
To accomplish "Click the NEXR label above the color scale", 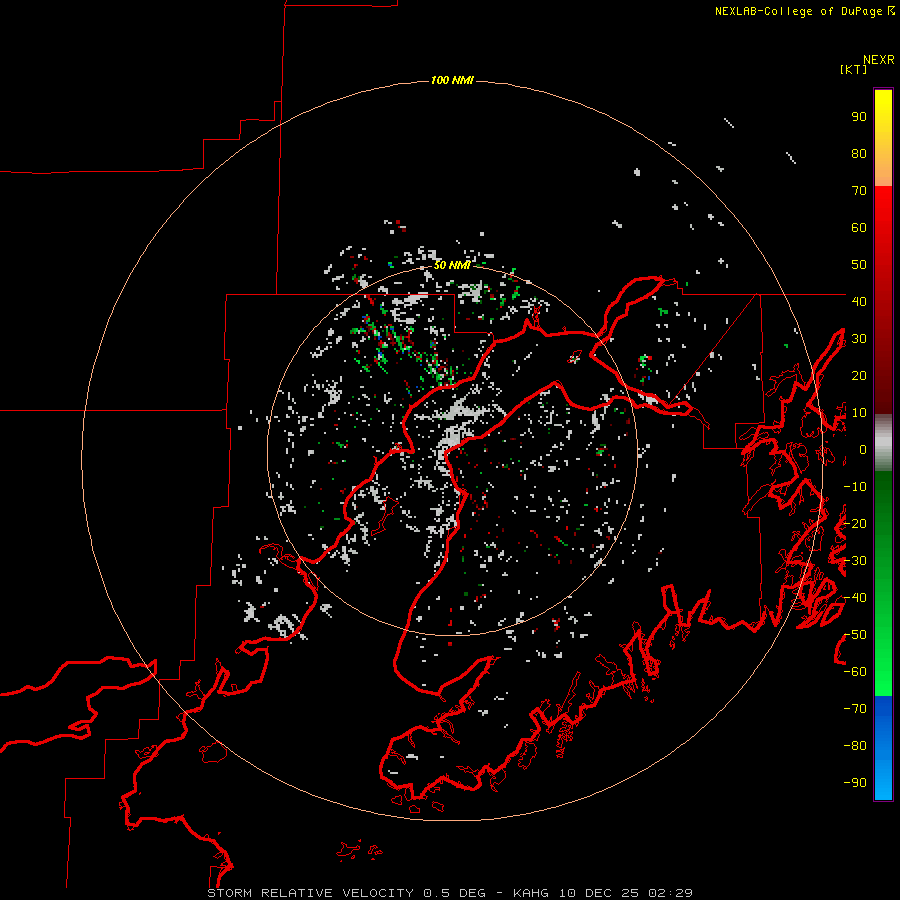I will [878, 60].
